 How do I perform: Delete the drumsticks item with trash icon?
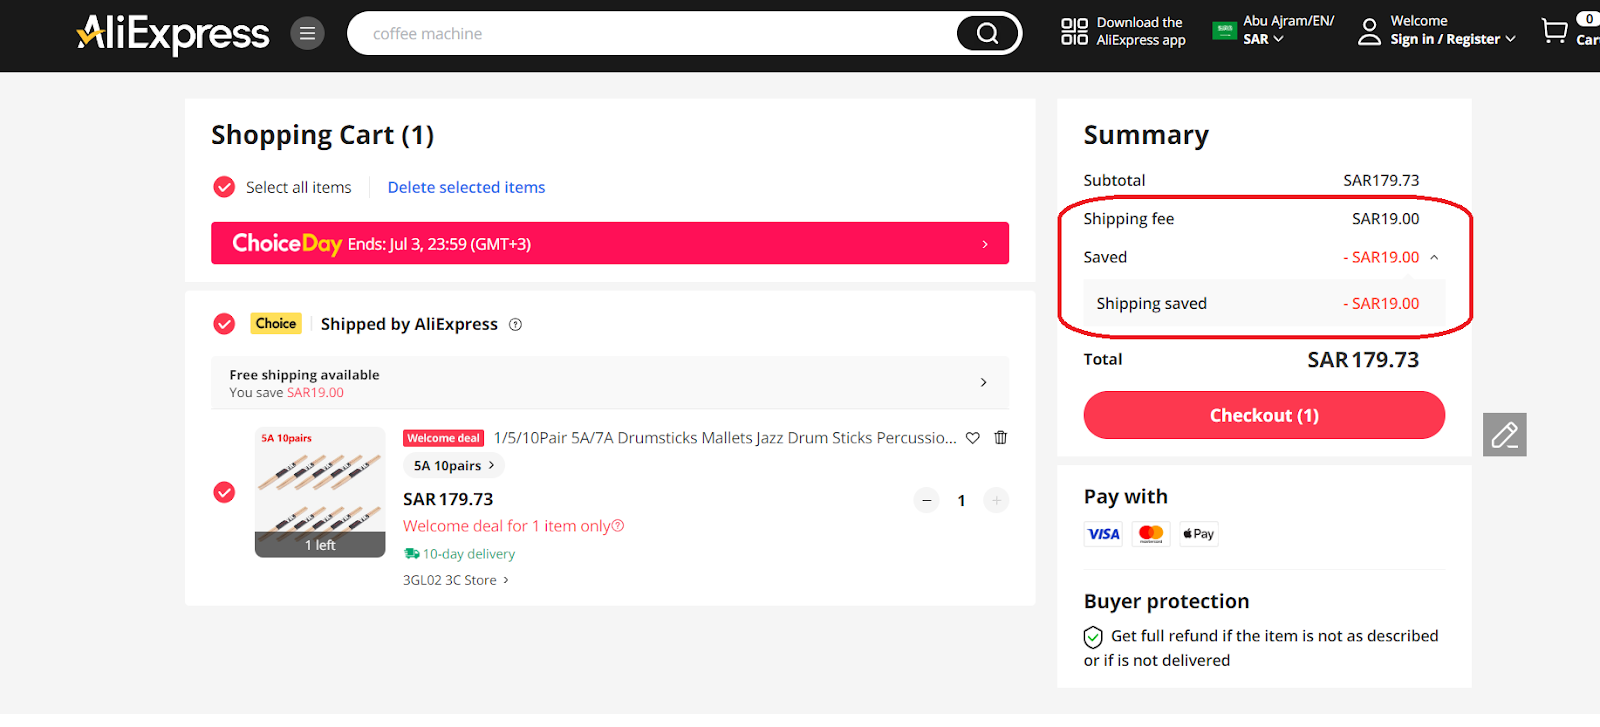(x=1001, y=438)
